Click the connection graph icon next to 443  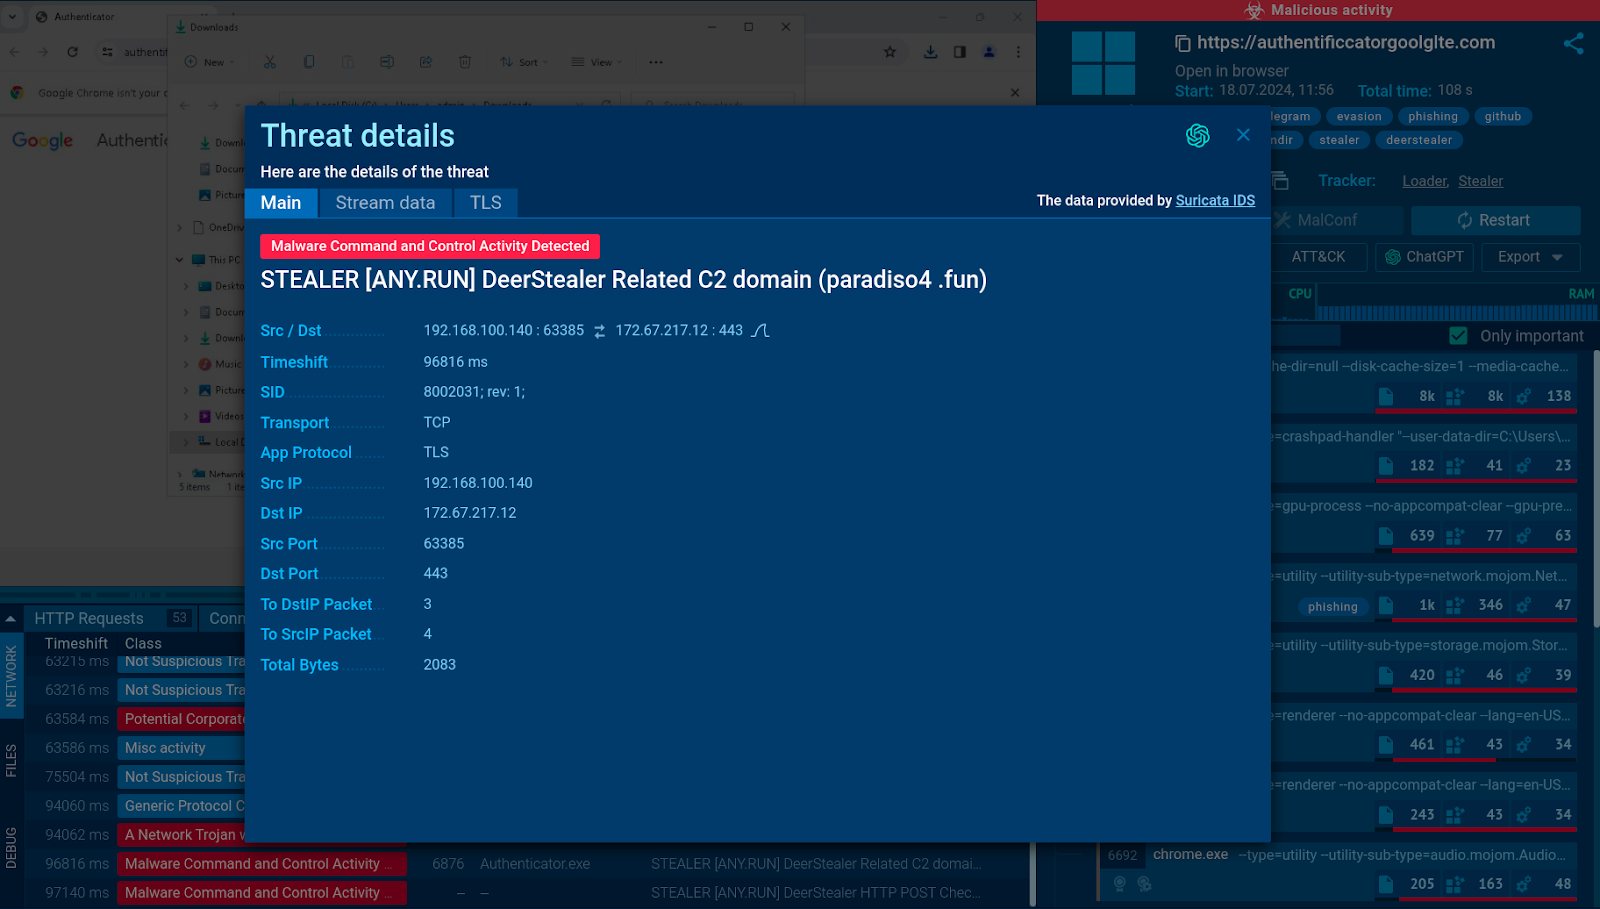click(x=760, y=330)
